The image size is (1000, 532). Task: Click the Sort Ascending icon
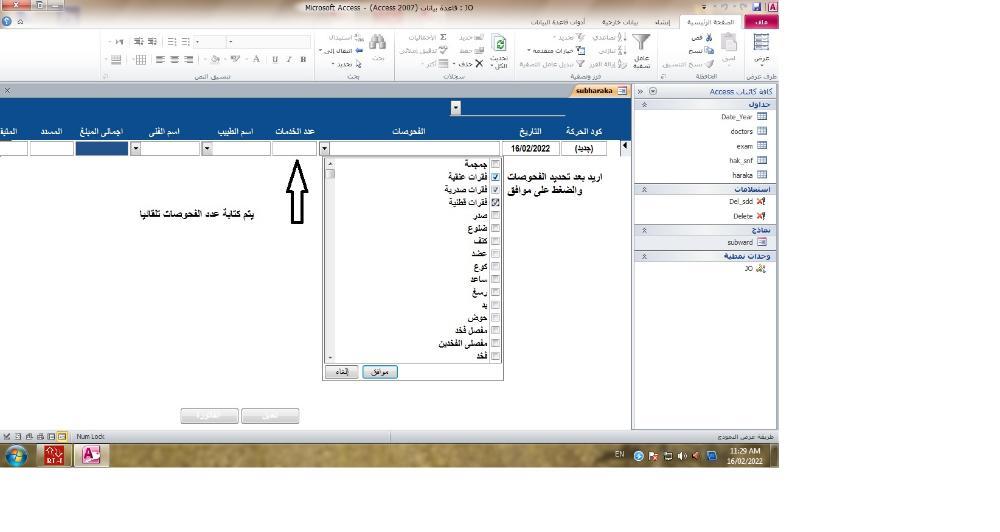[x=622, y=38]
